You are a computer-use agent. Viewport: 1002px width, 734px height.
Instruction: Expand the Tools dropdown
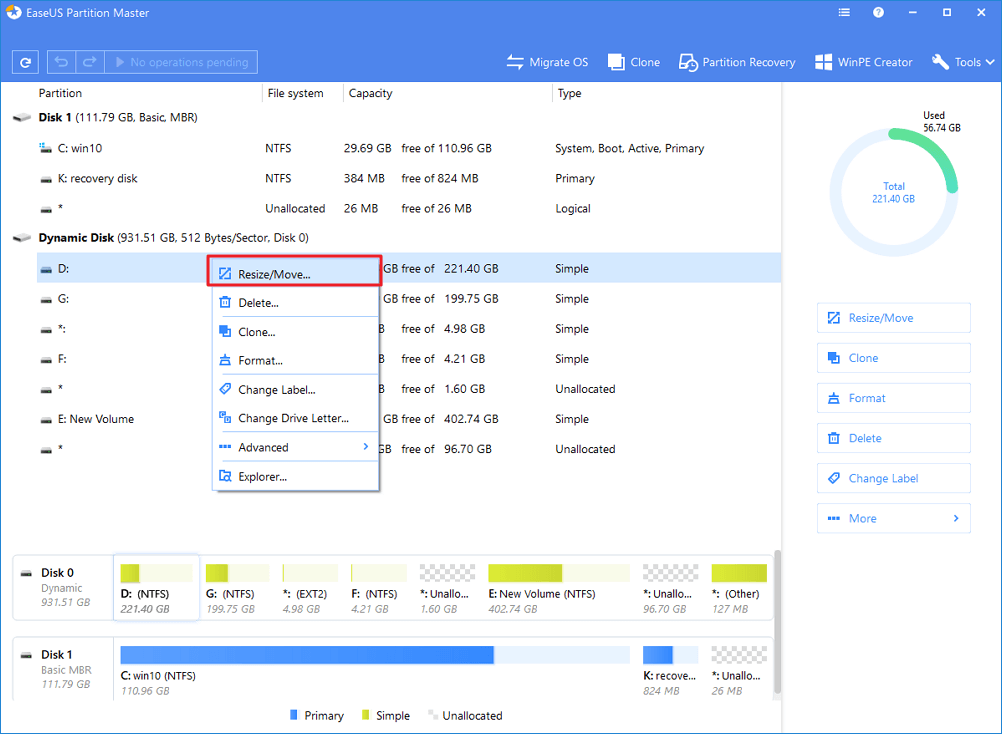[x=963, y=62]
